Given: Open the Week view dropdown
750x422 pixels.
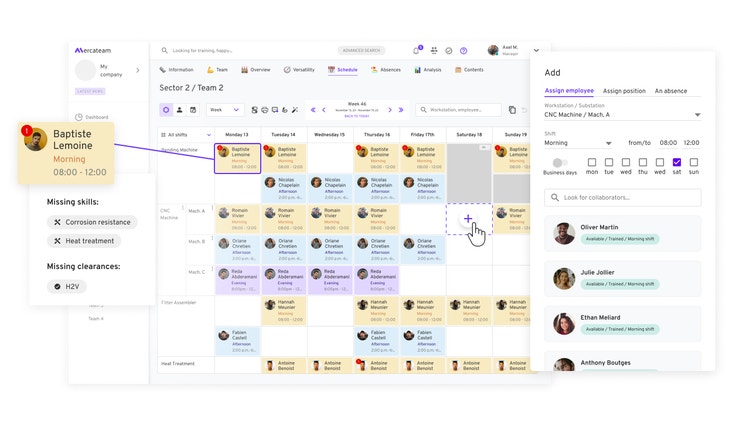Looking at the screenshot, I should point(225,110).
